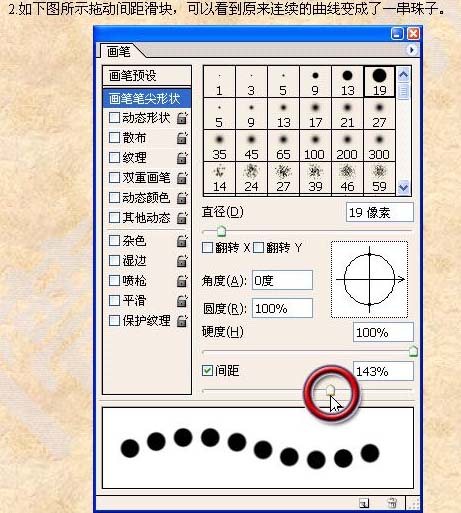The height and width of the screenshot is (513, 461).
Task: Click brush list scroll up arrow
Action: 403,74
